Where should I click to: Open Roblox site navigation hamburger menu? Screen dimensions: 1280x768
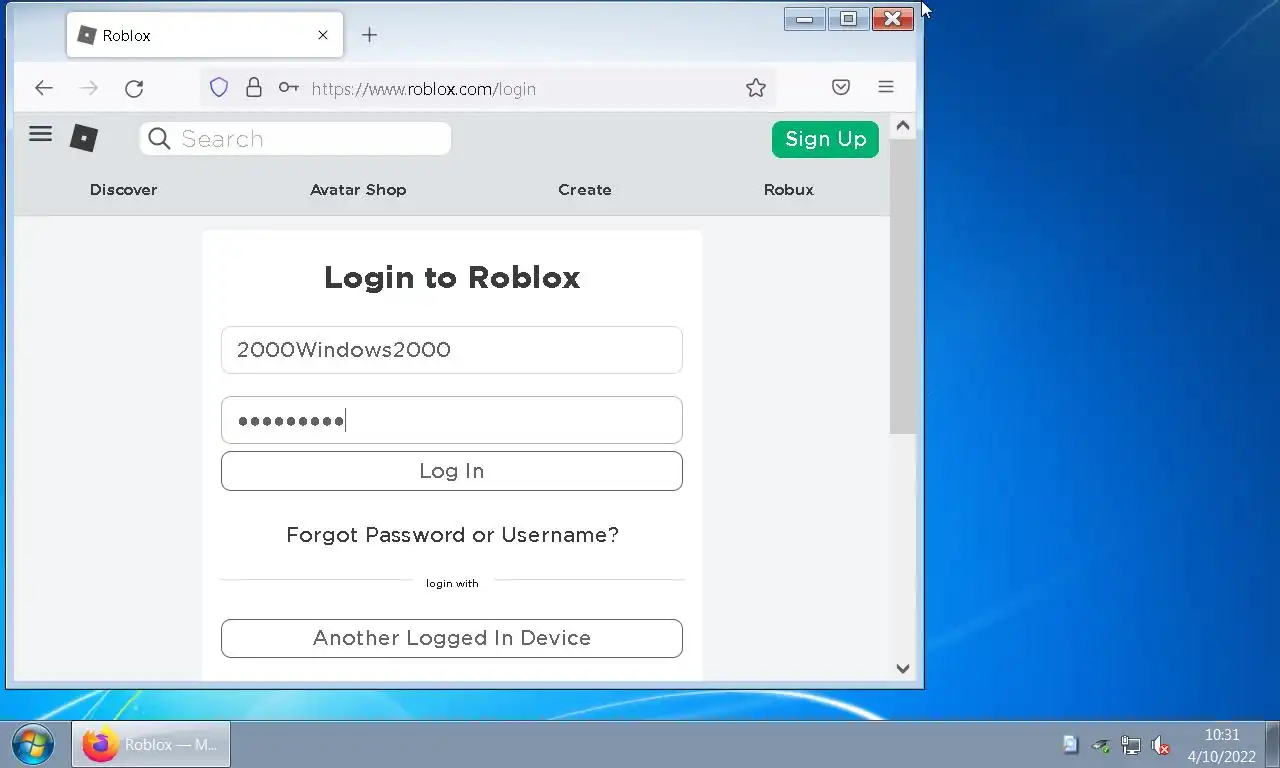[40, 134]
